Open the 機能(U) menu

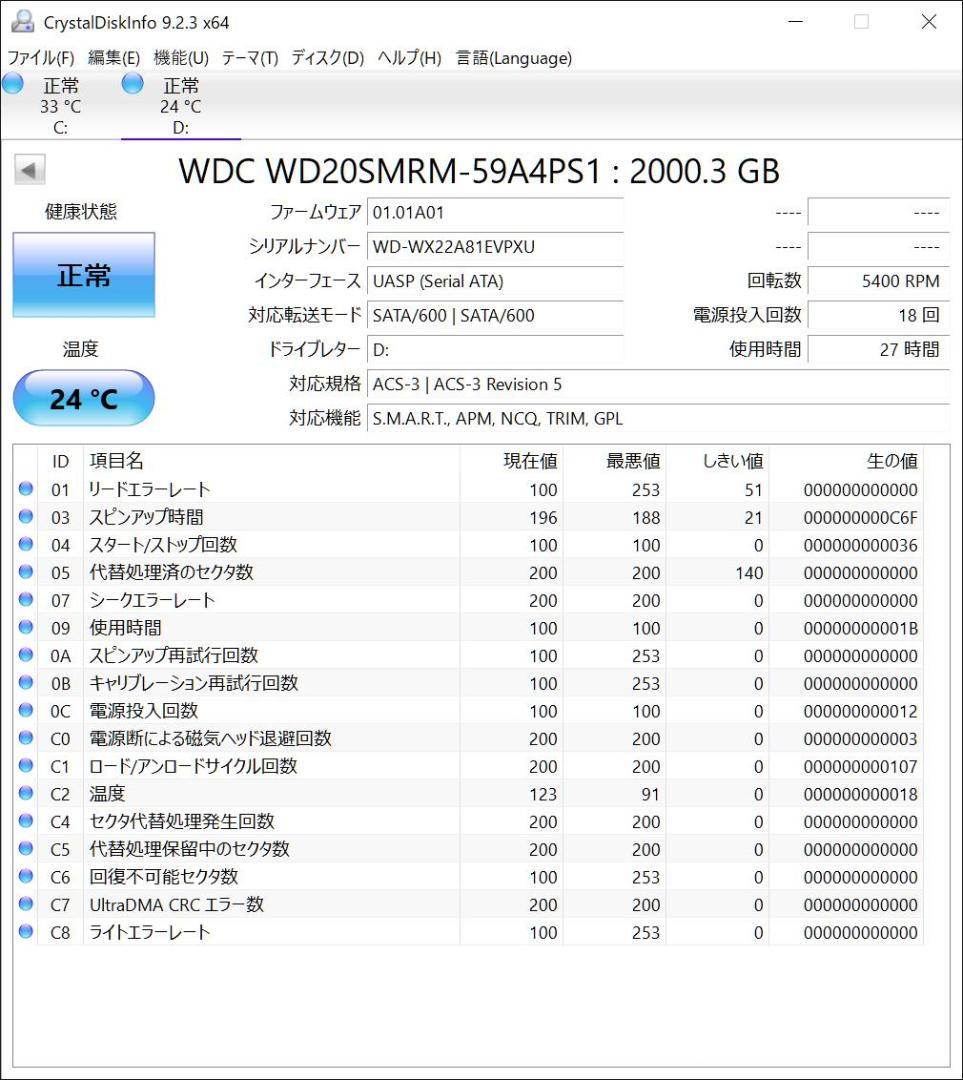coord(181,58)
